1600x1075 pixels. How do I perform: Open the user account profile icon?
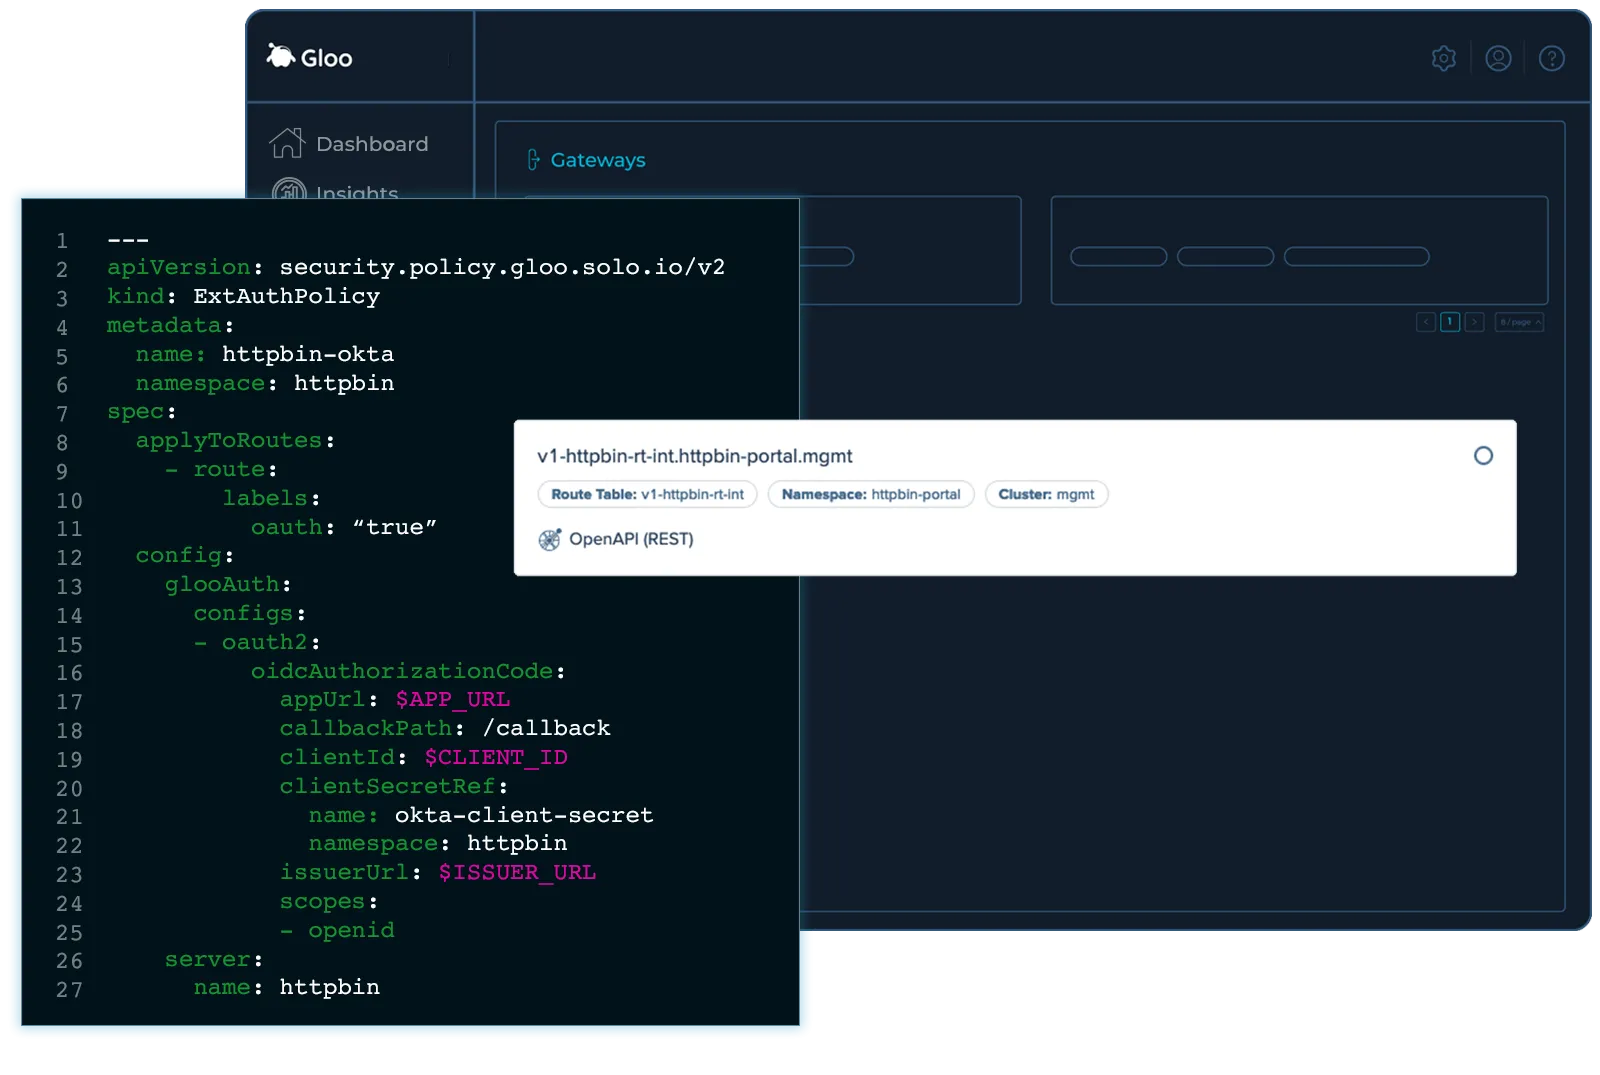(1497, 58)
